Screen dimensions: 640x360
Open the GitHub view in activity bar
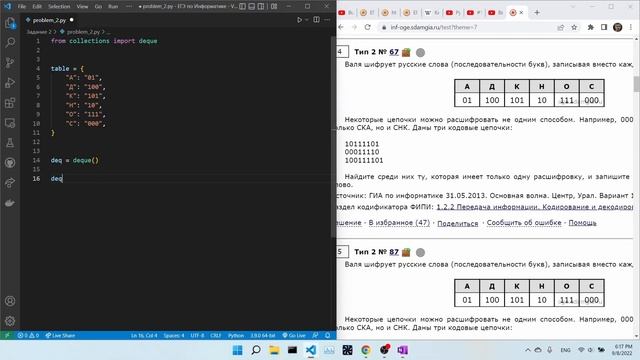[10, 162]
